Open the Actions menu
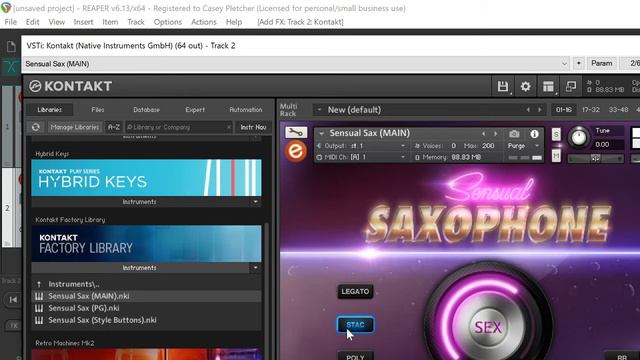 [204, 22]
